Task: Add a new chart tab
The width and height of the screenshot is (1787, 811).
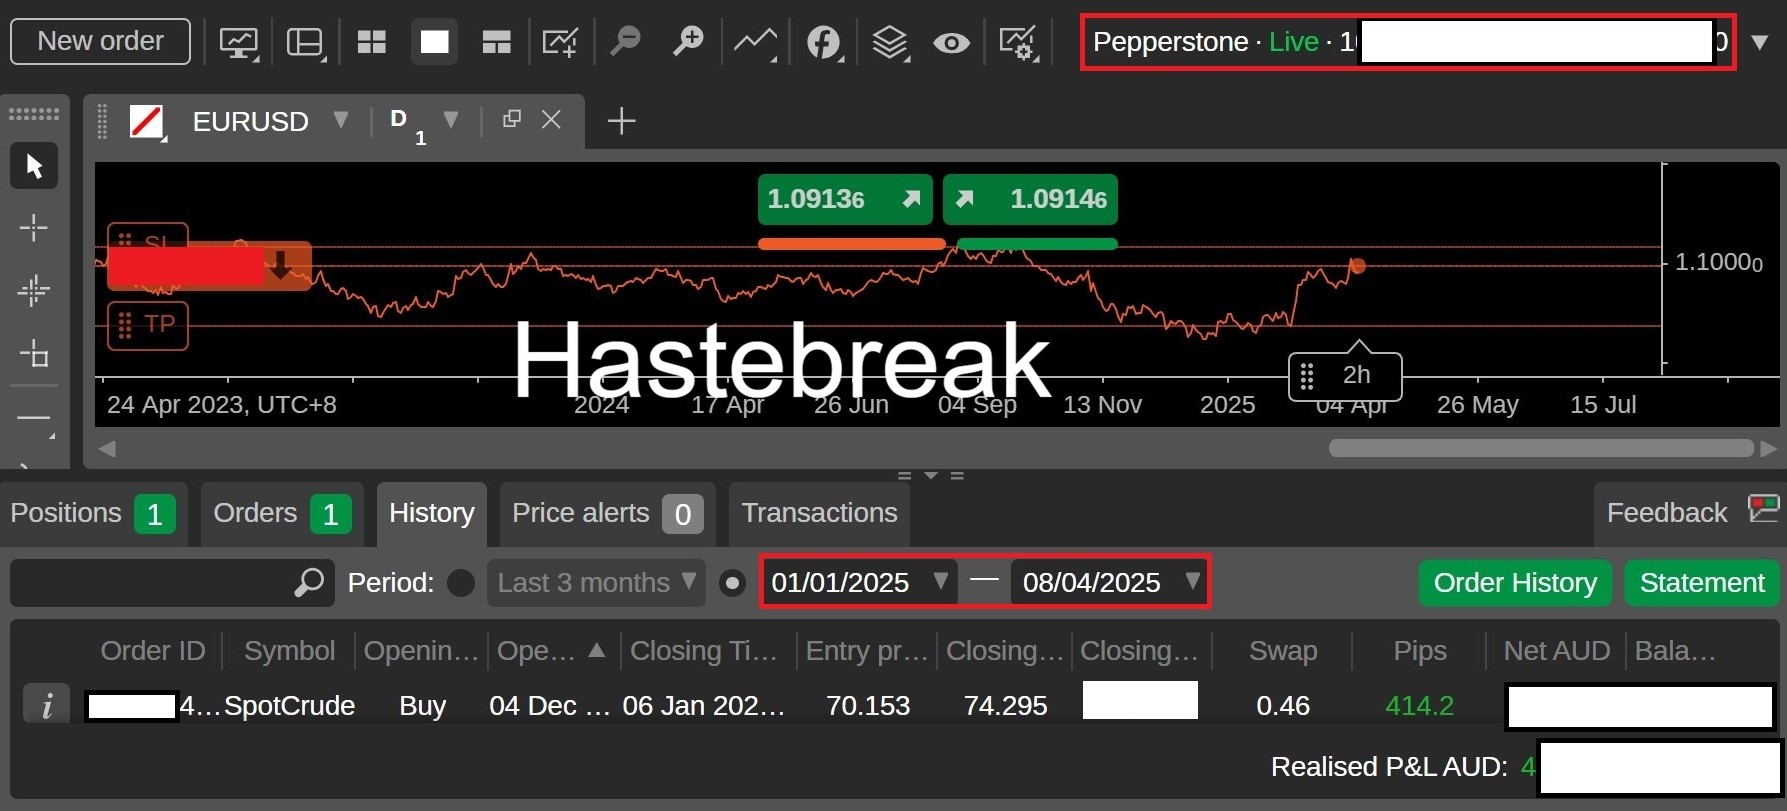Action: click(621, 121)
